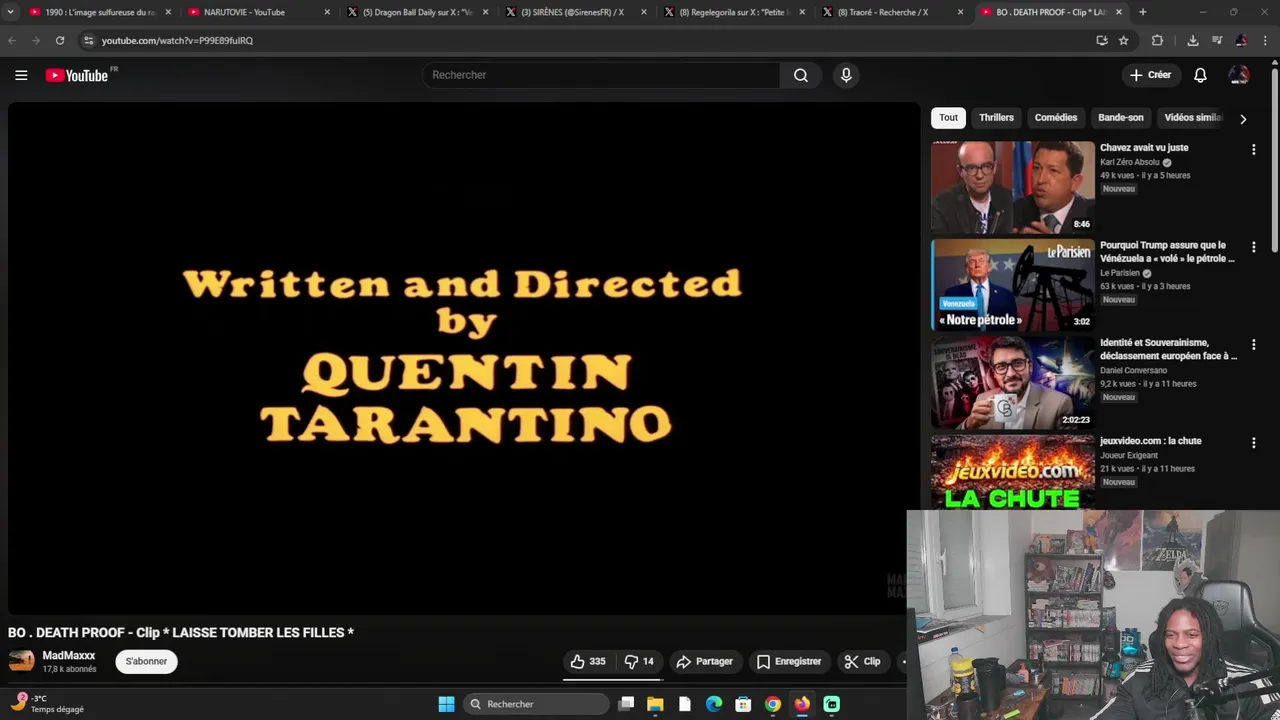Open Google Chrome from the taskbar
The width and height of the screenshot is (1280, 720).
pos(772,704)
